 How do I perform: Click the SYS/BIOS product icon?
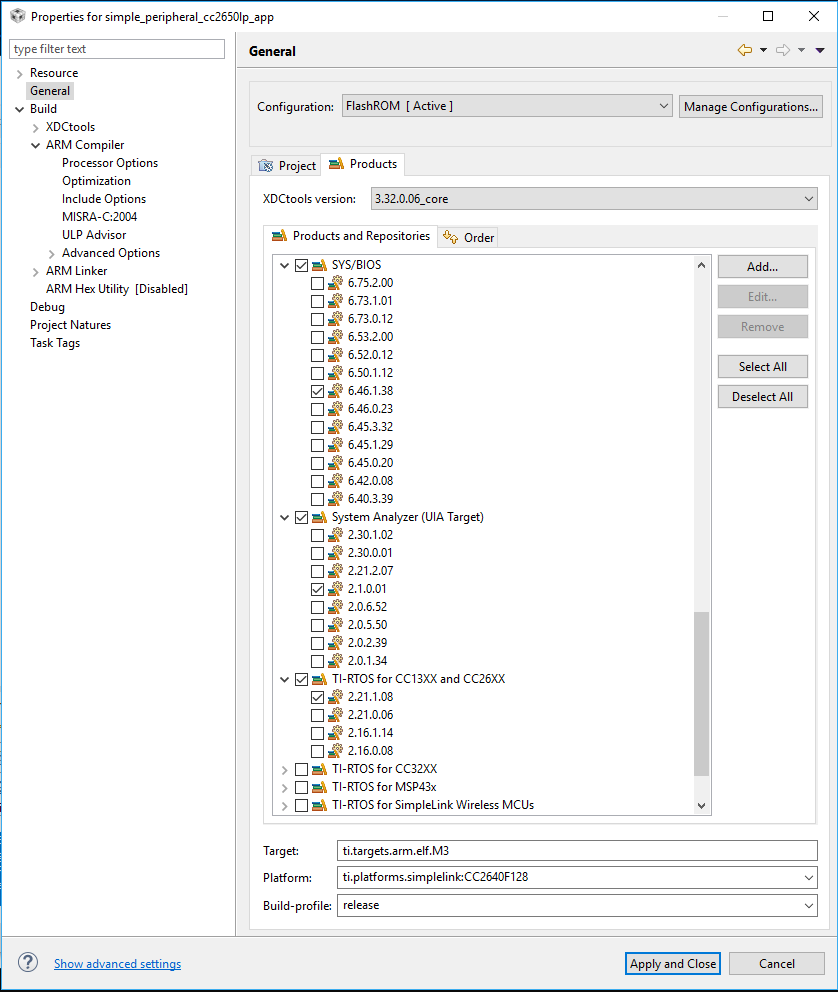click(319, 265)
